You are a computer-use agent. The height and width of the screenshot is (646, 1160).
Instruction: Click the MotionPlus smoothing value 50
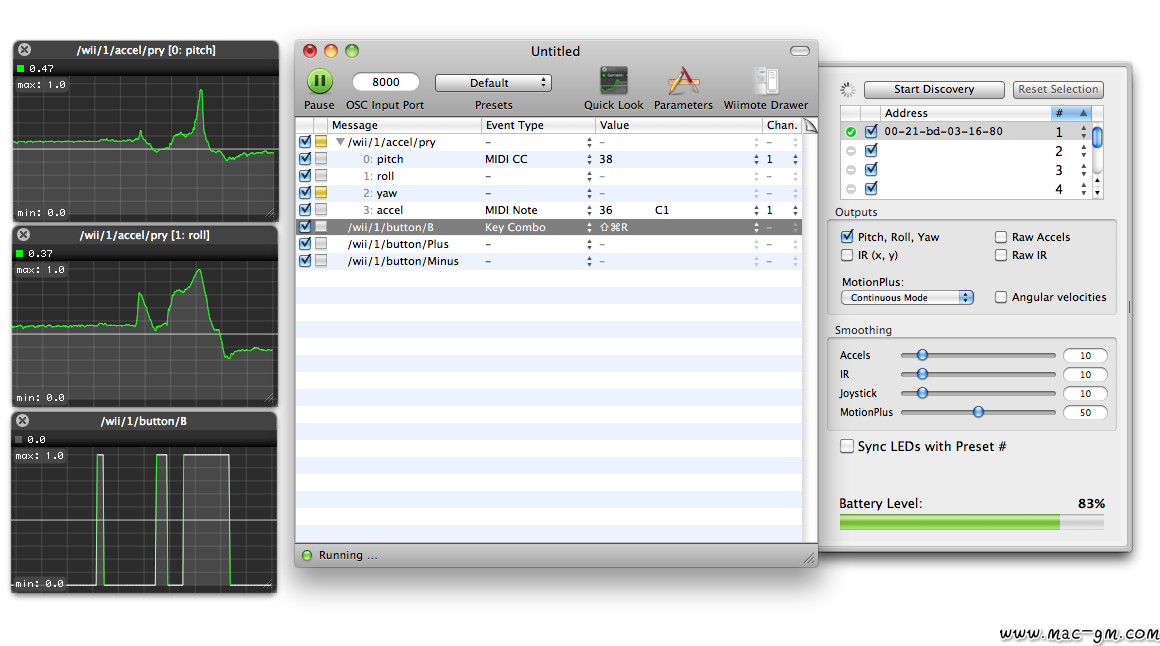tap(1085, 412)
